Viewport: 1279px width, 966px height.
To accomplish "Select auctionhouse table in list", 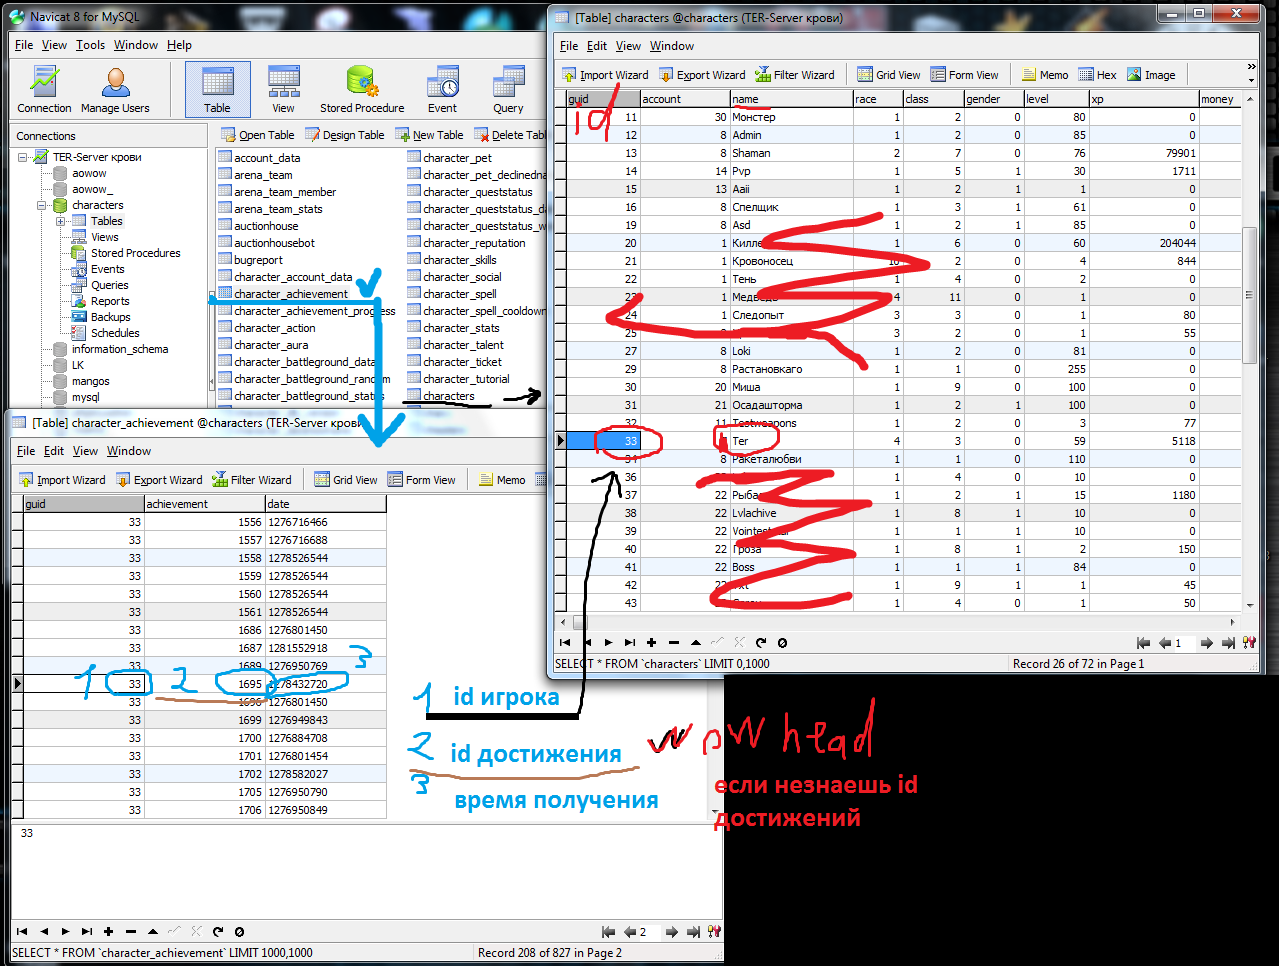I will coord(266,226).
